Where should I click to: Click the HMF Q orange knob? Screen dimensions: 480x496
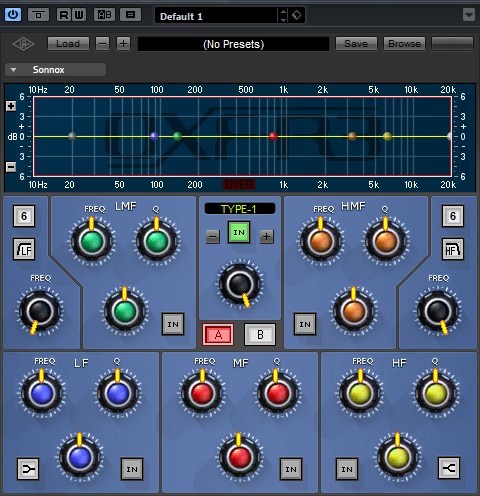pos(386,241)
